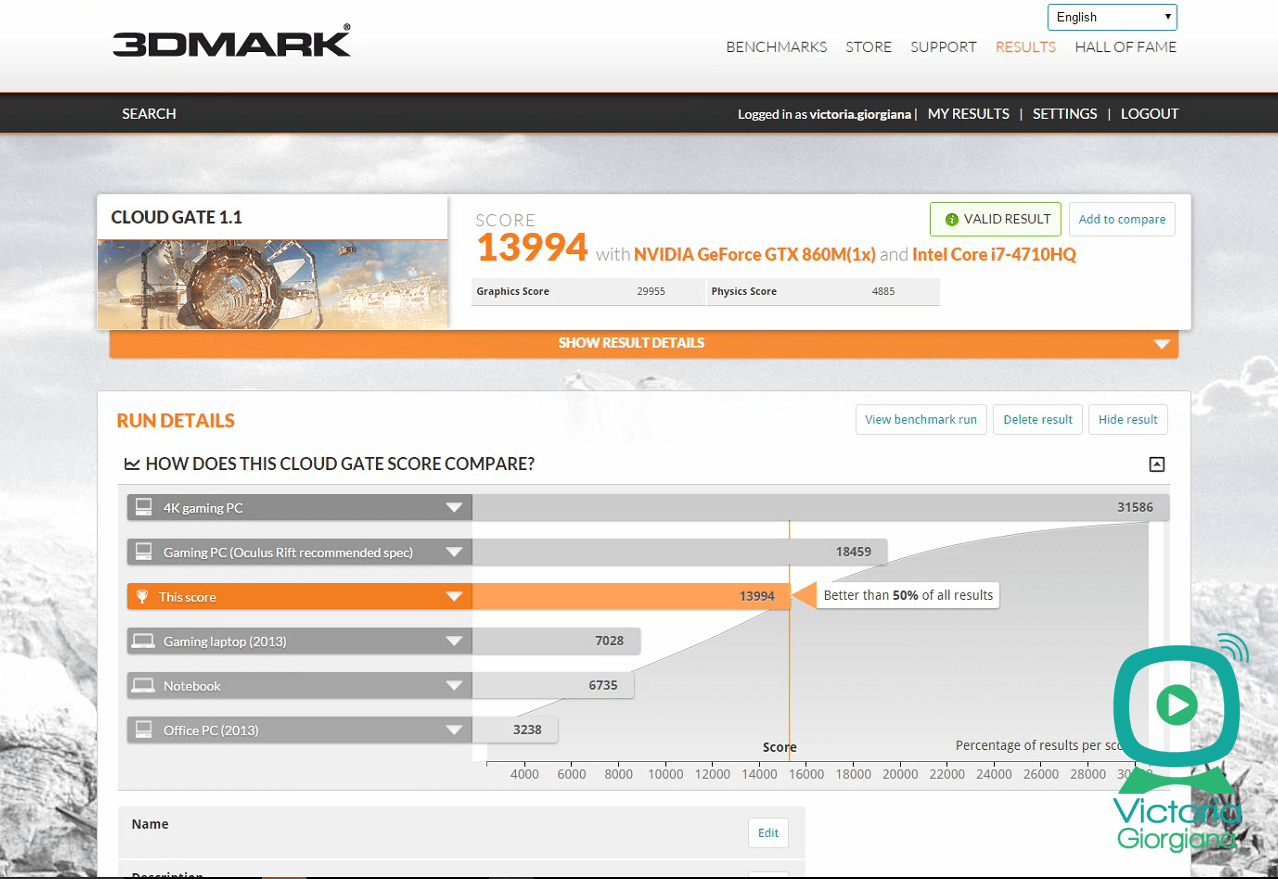The width and height of the screenshot is (1278, 879).
Task: Open the Support menu item
Action: [943, 47]
